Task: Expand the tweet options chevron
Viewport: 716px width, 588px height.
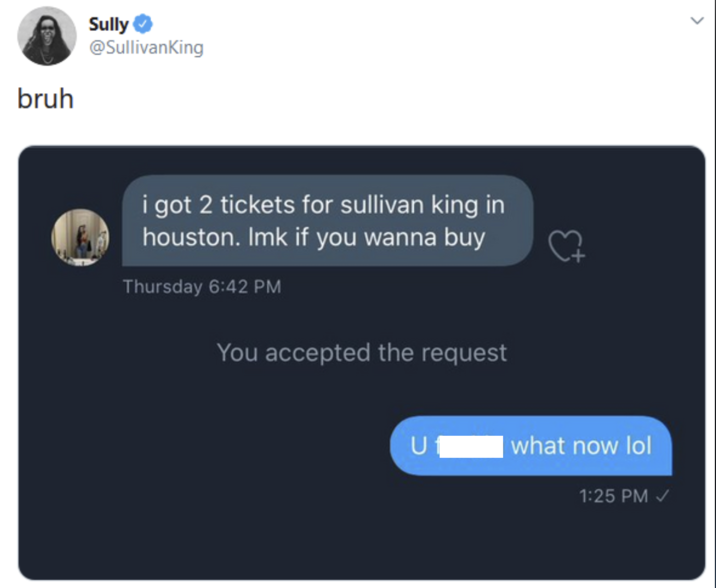Action: pyautogui.click(x=696, y=21)
